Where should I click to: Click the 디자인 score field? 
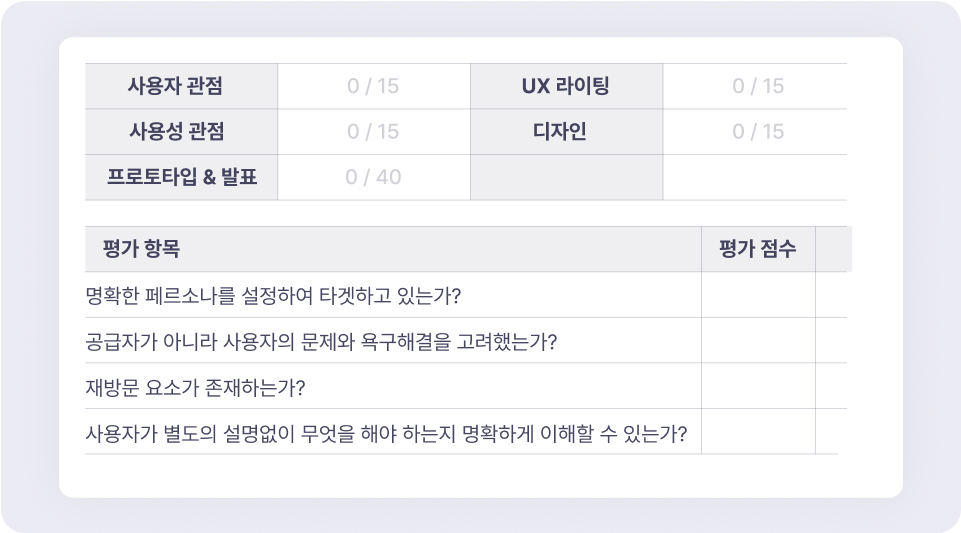coord(757,131)
